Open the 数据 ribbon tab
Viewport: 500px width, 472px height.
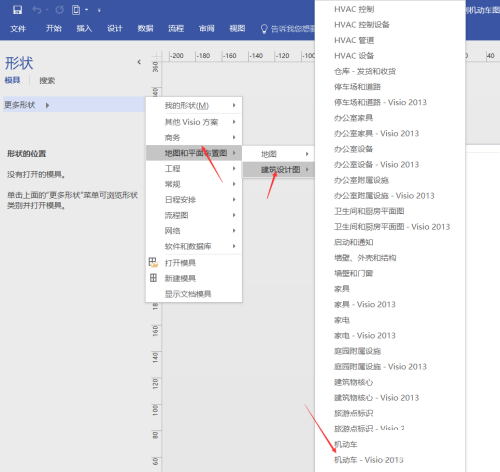click(146, 29)
